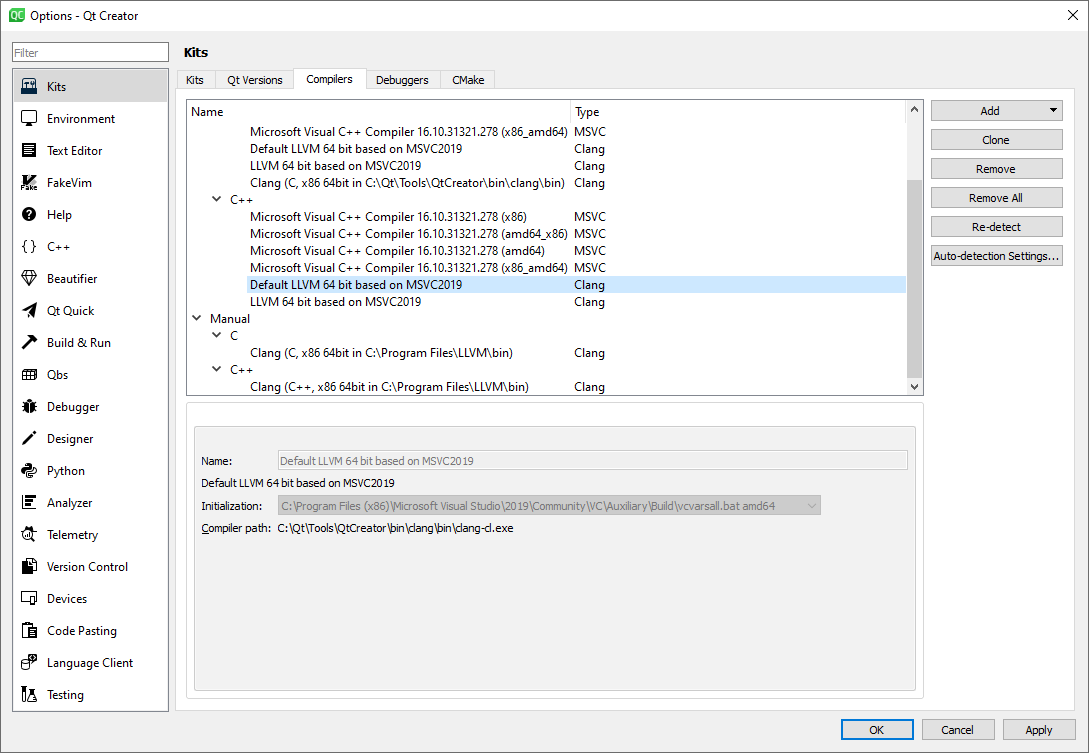
Task: Collapse the Manual C++ compilers node
Action: click(x=217, y=369)
